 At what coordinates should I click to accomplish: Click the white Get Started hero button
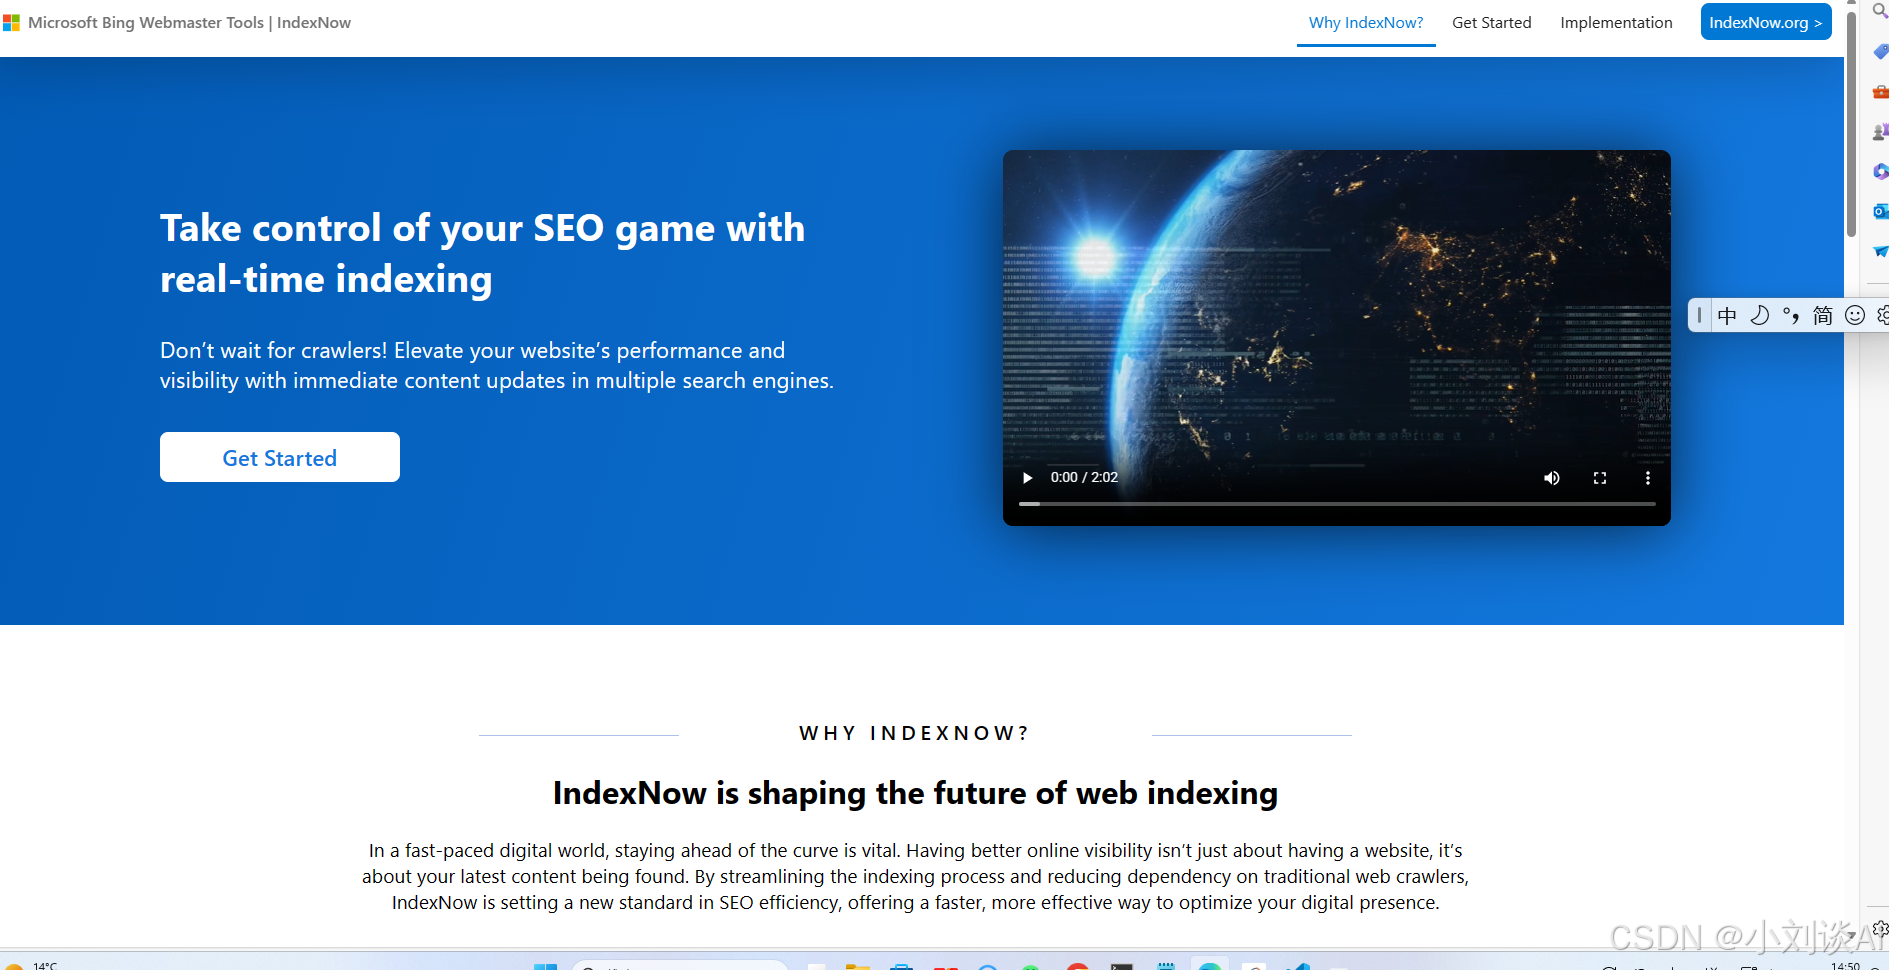coord(280,457)
